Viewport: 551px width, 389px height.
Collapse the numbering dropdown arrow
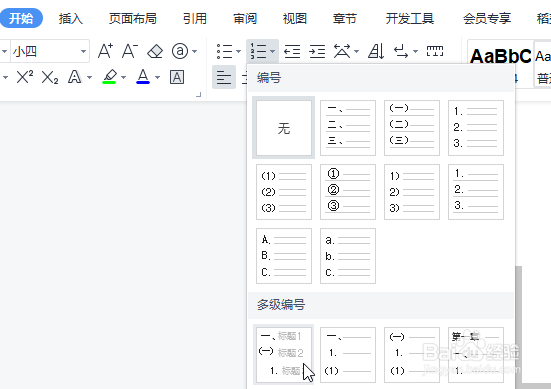click(x=273, y=52)
